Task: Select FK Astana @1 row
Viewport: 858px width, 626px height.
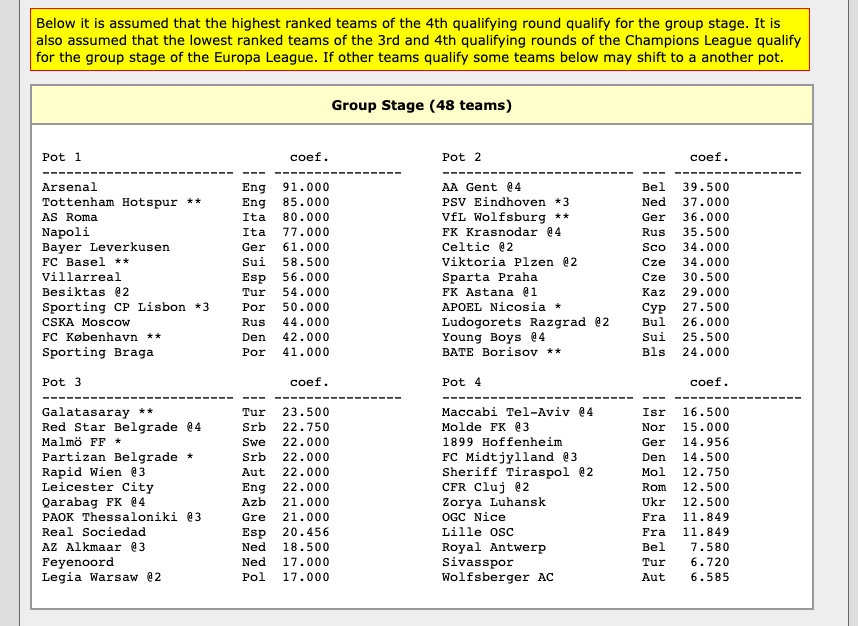Action: click(585, 293)
